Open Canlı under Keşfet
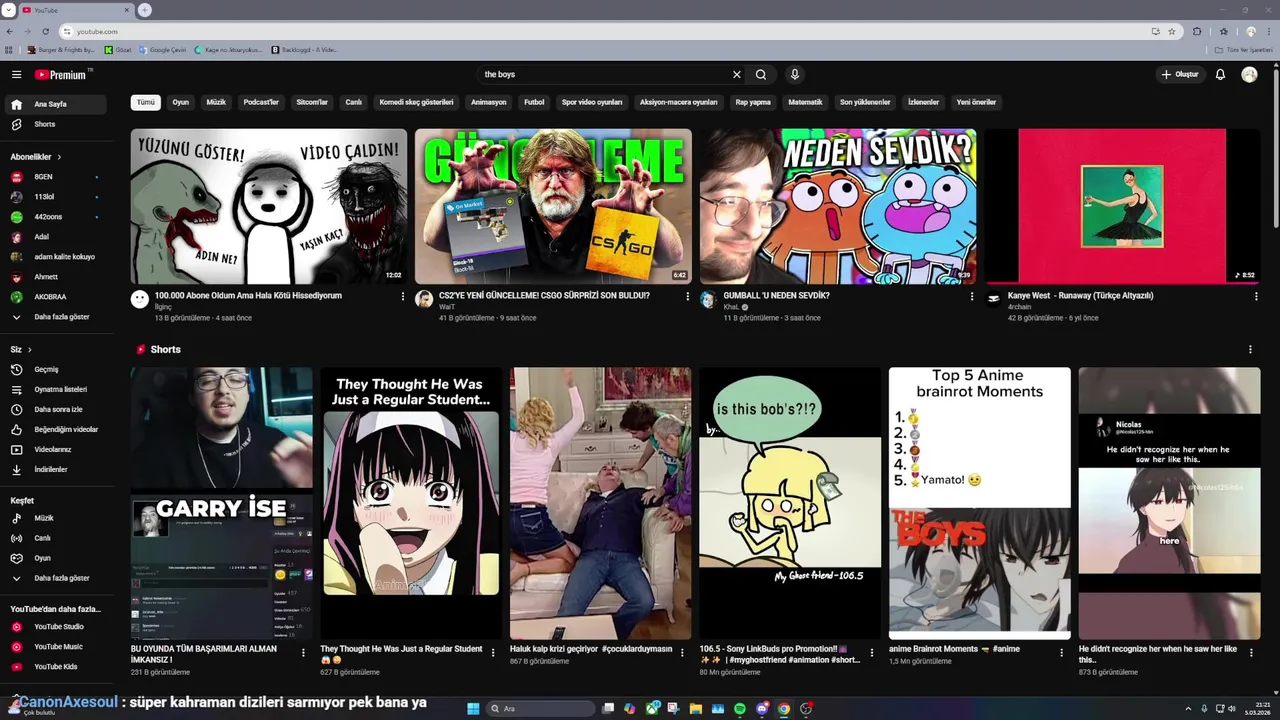 [x=57, y=539]
